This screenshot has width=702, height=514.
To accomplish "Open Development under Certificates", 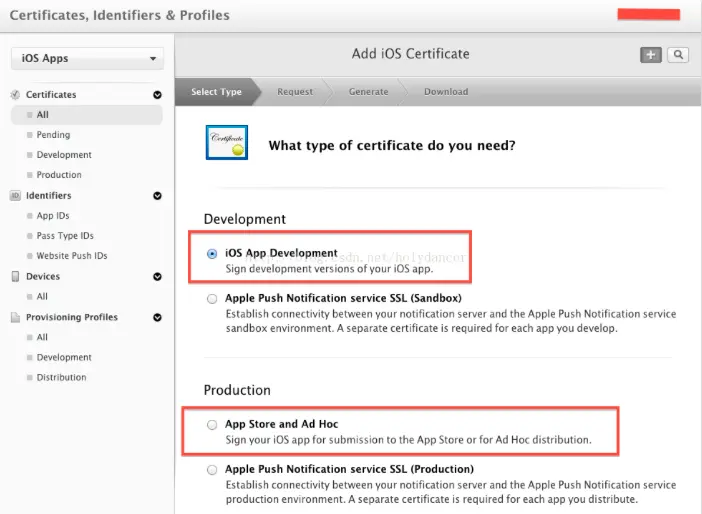I will coord(64,155).
